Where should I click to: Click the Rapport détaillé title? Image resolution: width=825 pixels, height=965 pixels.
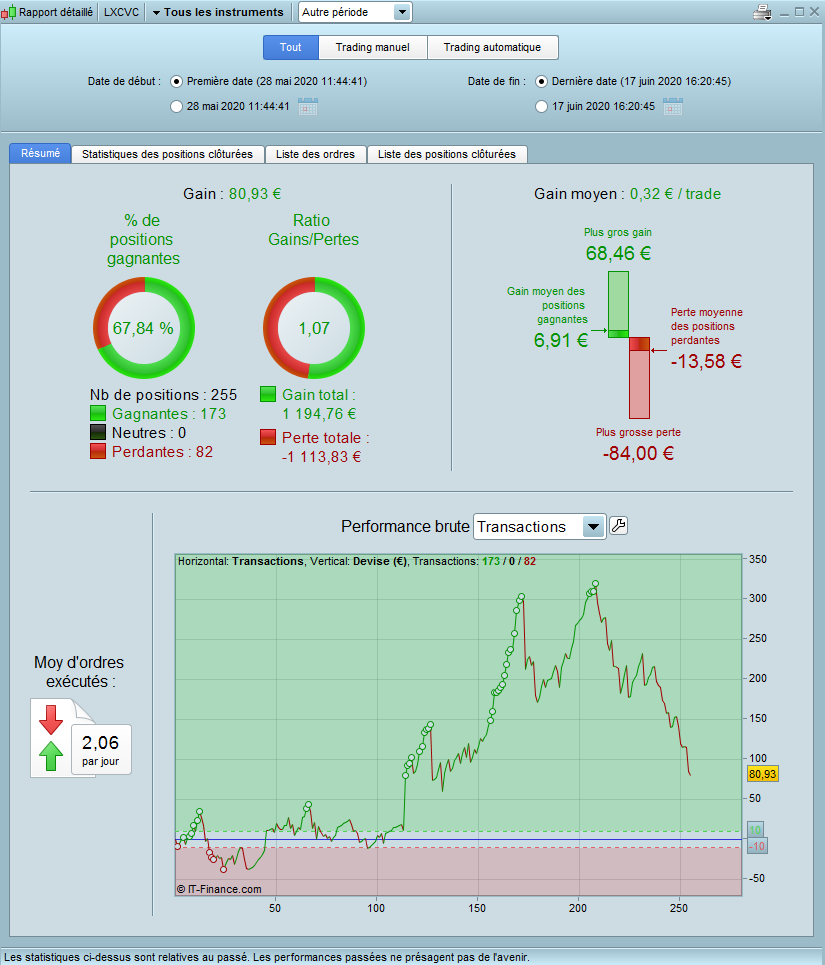click(x=56, y=12)
